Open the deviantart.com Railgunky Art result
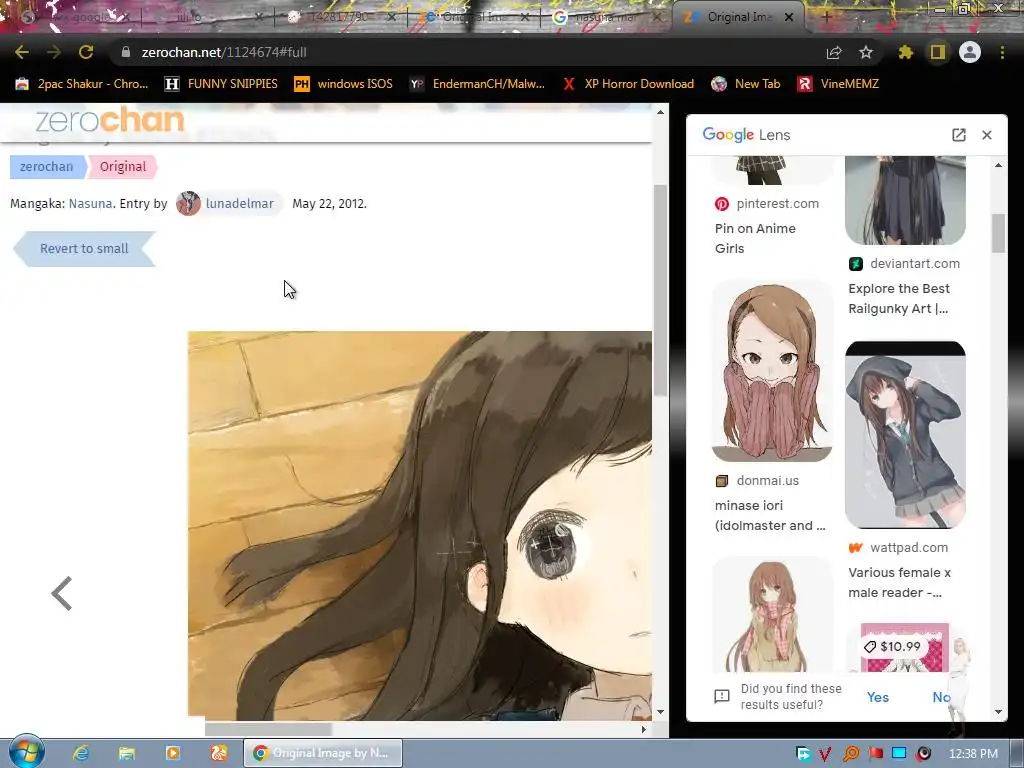1024x768 pixels. [899, 298]
